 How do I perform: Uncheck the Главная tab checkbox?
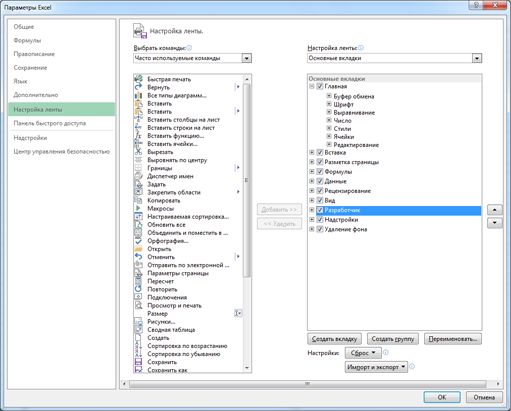coord(320,86)
